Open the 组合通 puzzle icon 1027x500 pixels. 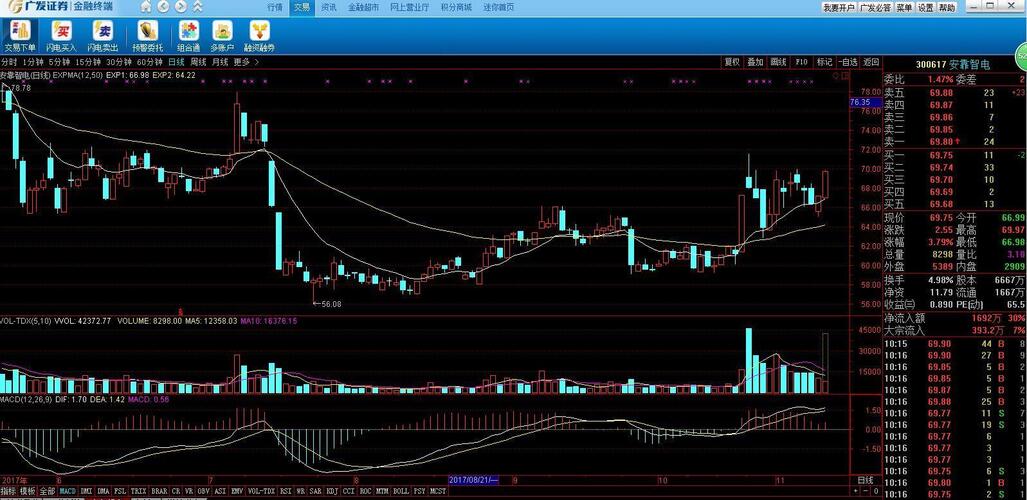pyautogui.click(x=189, y=36)
